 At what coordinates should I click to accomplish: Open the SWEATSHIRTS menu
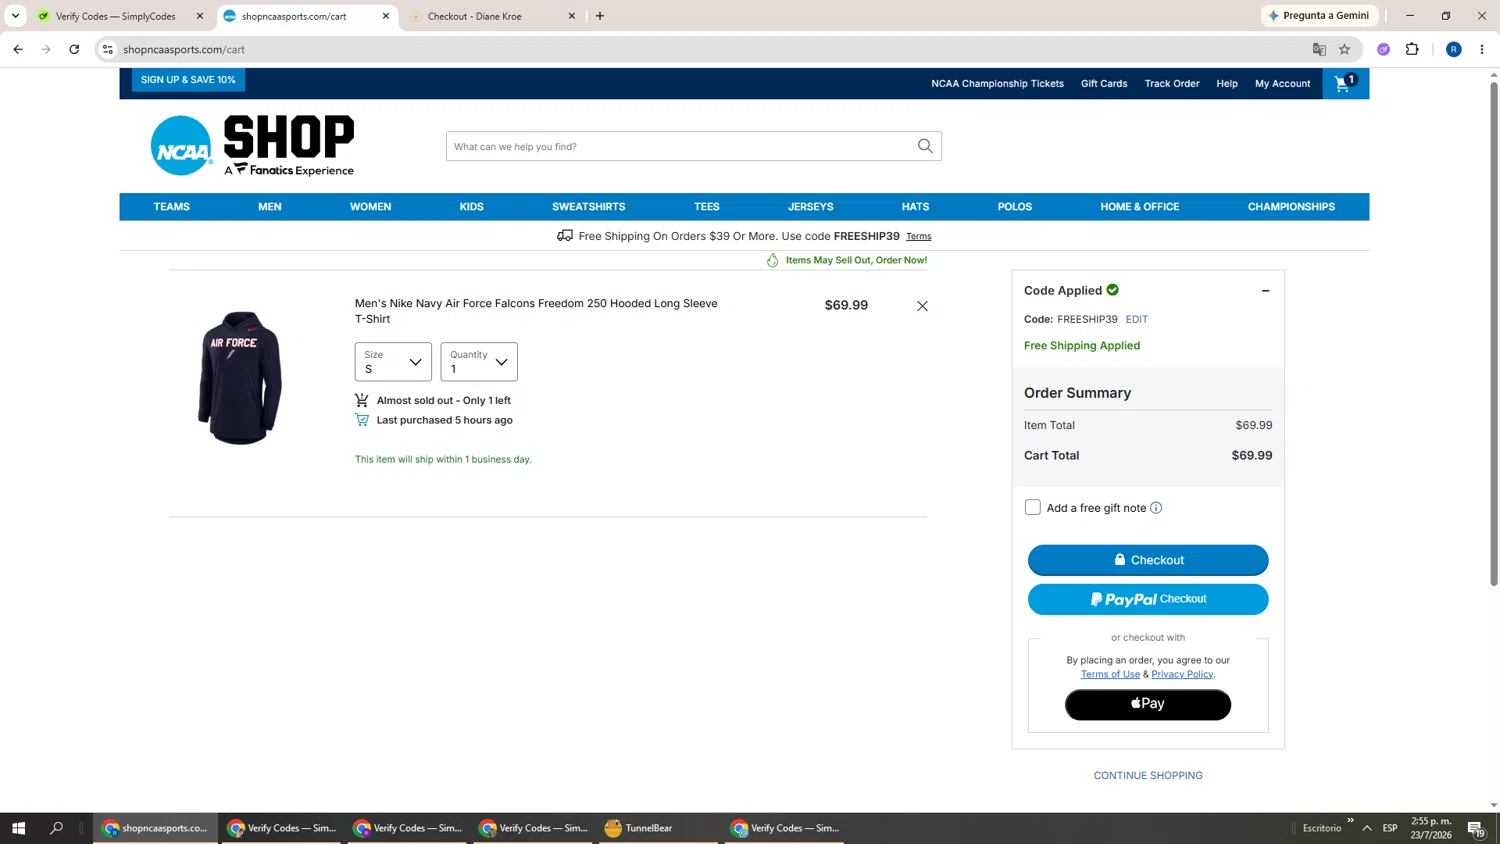589,207
